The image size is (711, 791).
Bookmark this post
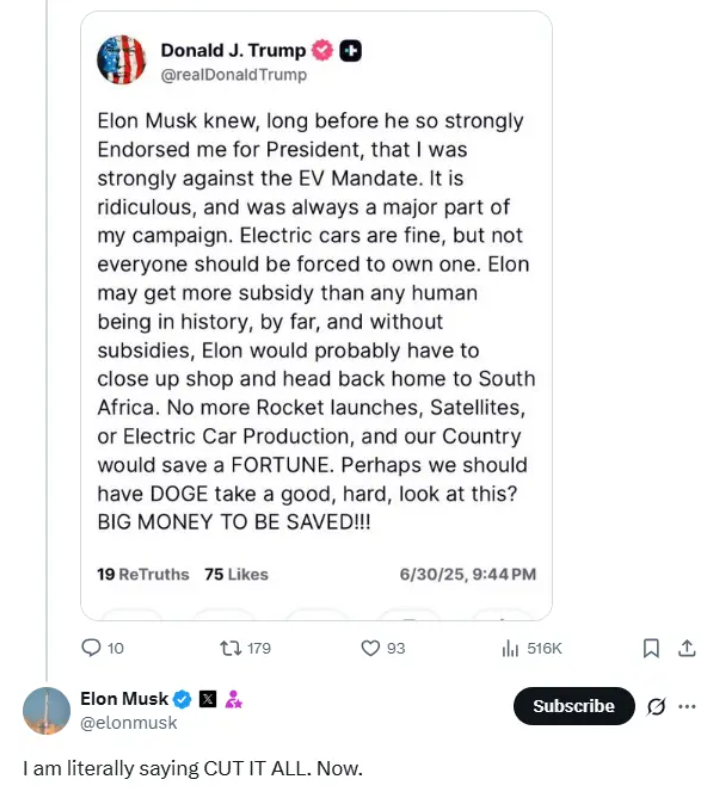[x=651, y=648]
